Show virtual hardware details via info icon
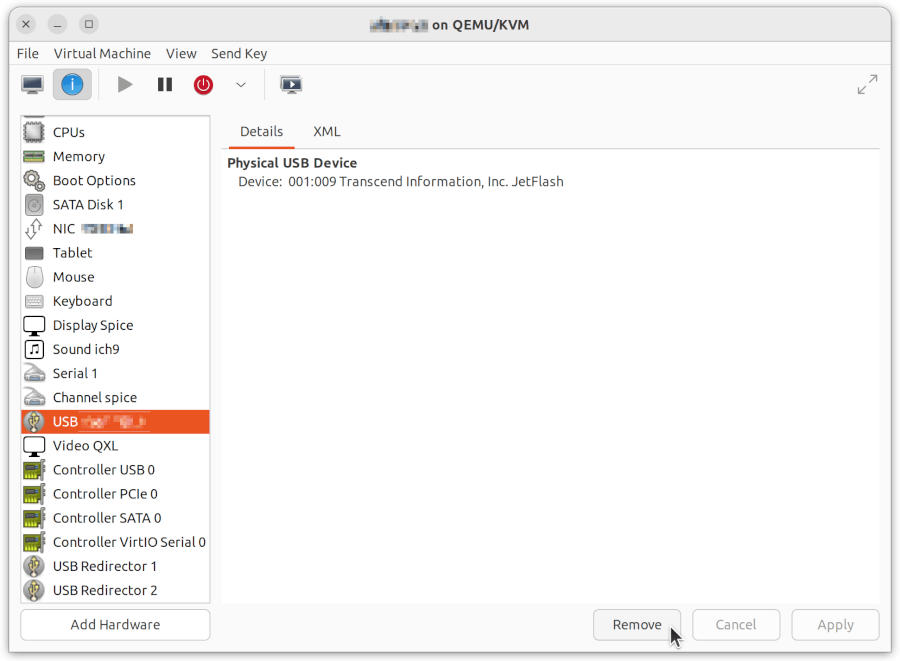This screenshot has width=900, height=661. point(71,85)
